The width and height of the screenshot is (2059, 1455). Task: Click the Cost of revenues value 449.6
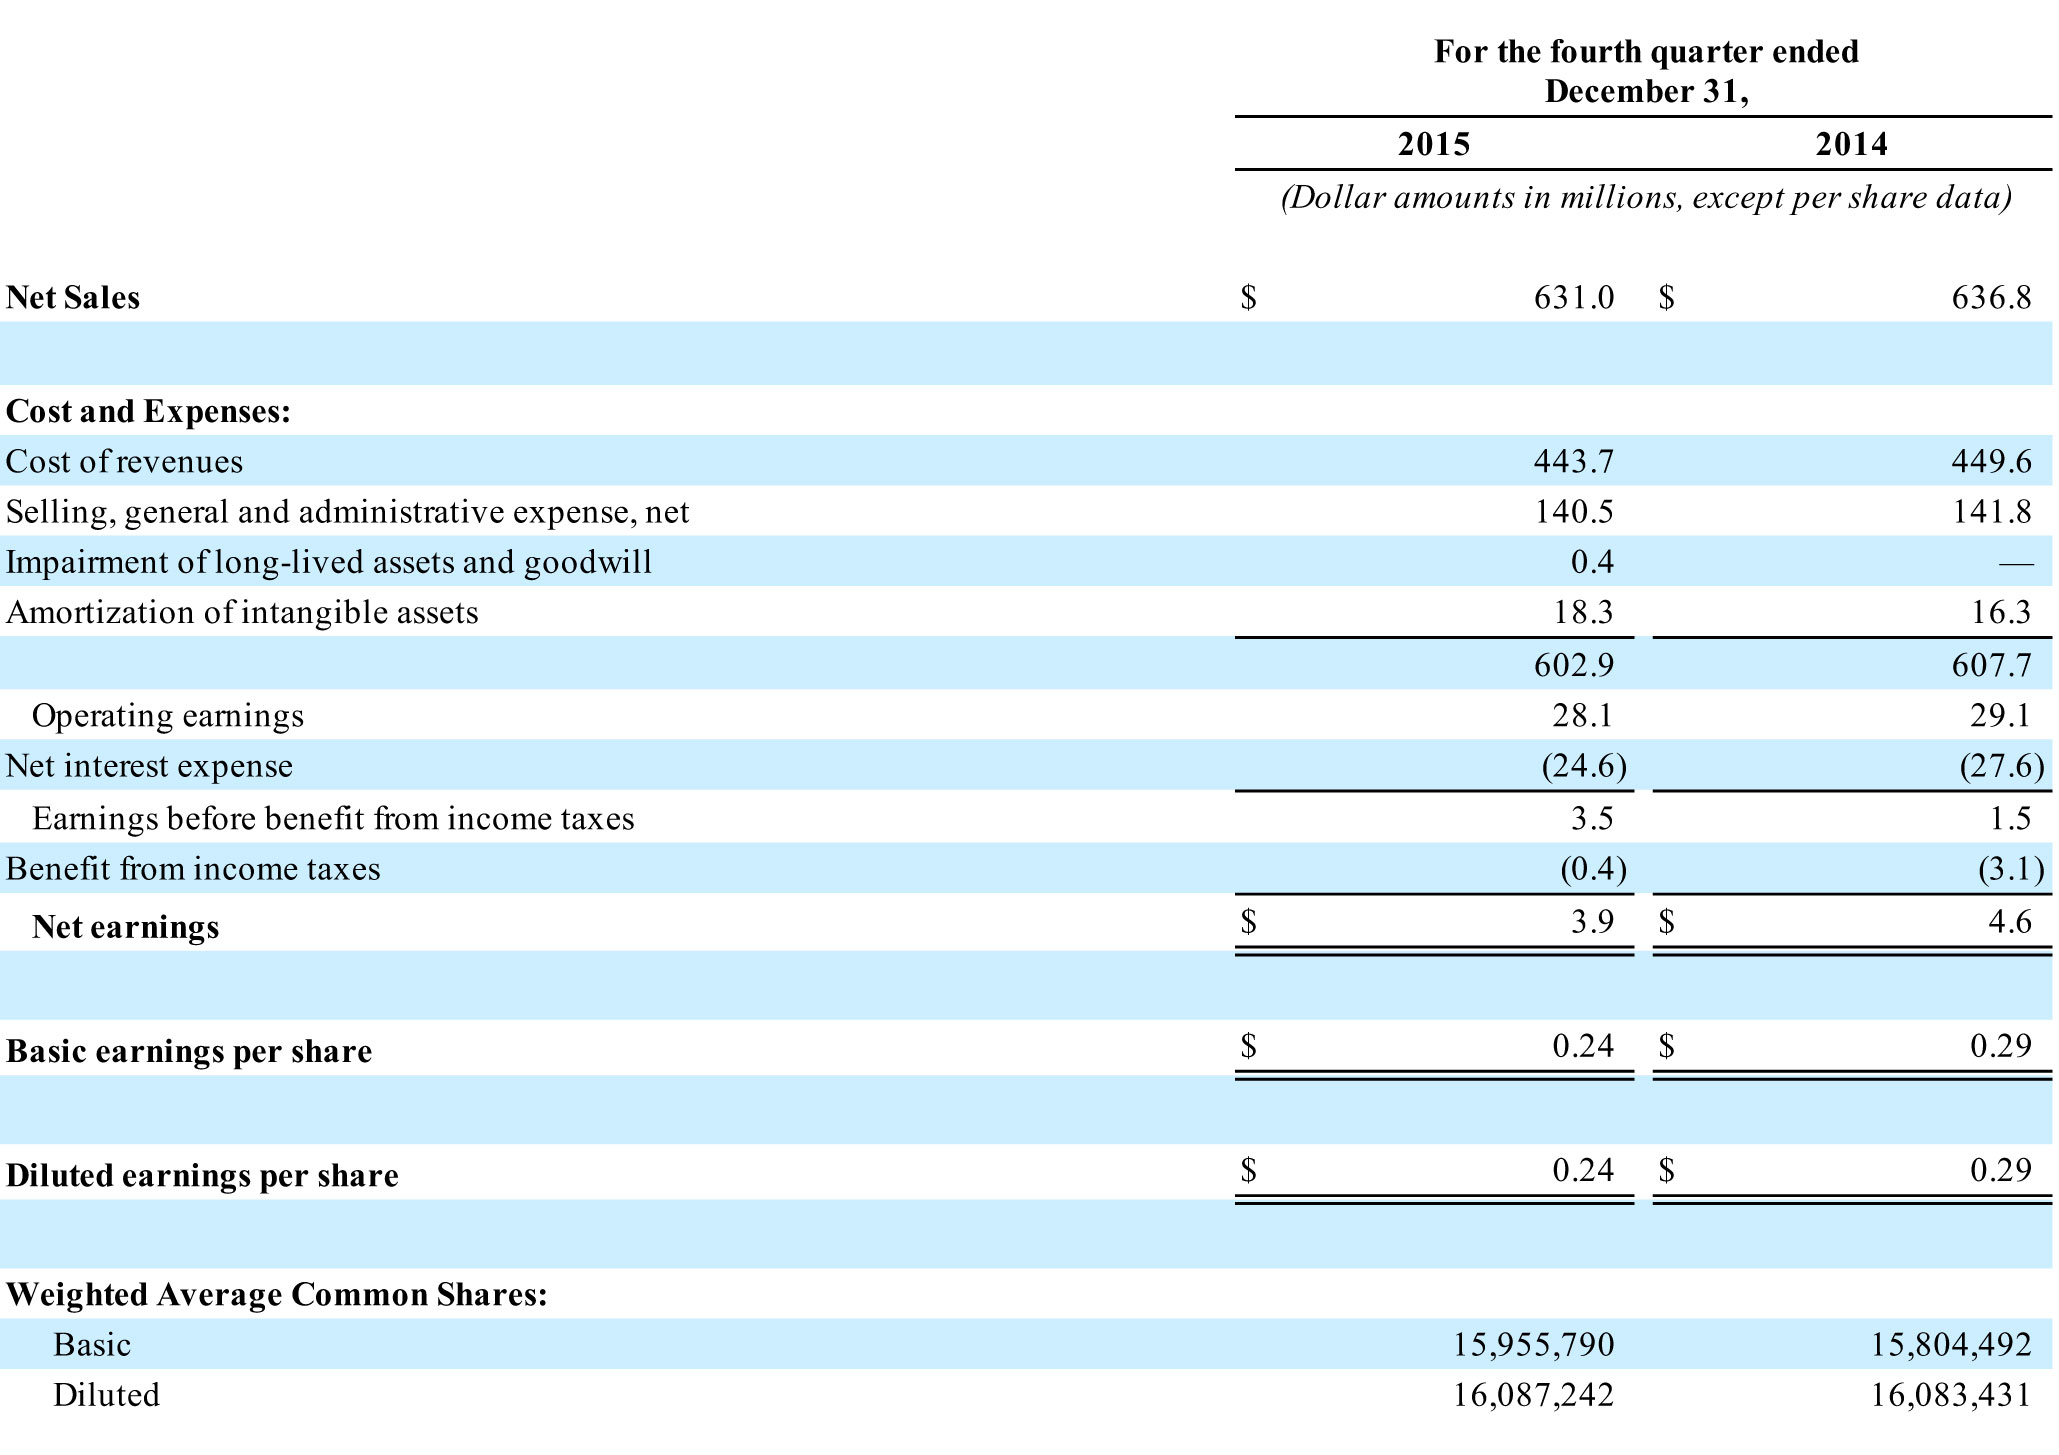tap(1991, 461)
